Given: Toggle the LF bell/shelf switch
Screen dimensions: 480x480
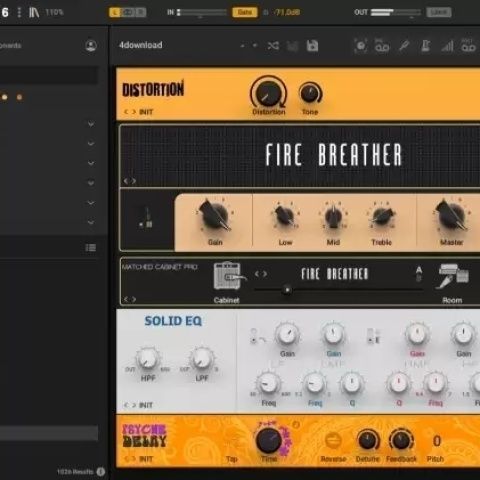Looking at the screenshot, I should (x=254, y=336).
